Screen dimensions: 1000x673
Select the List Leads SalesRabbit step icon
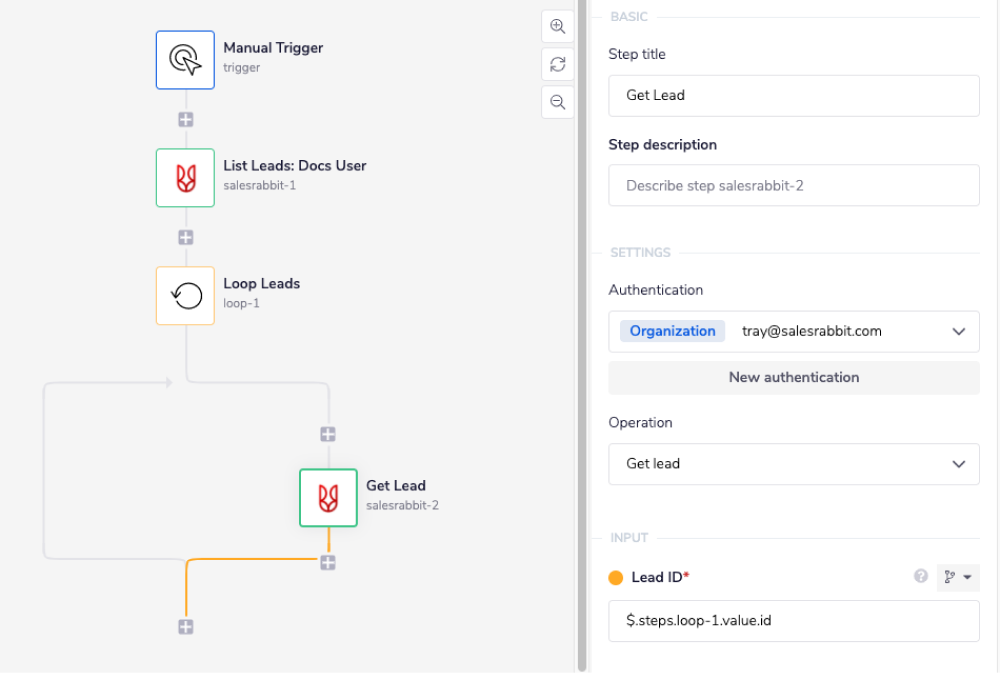[185, 178]
